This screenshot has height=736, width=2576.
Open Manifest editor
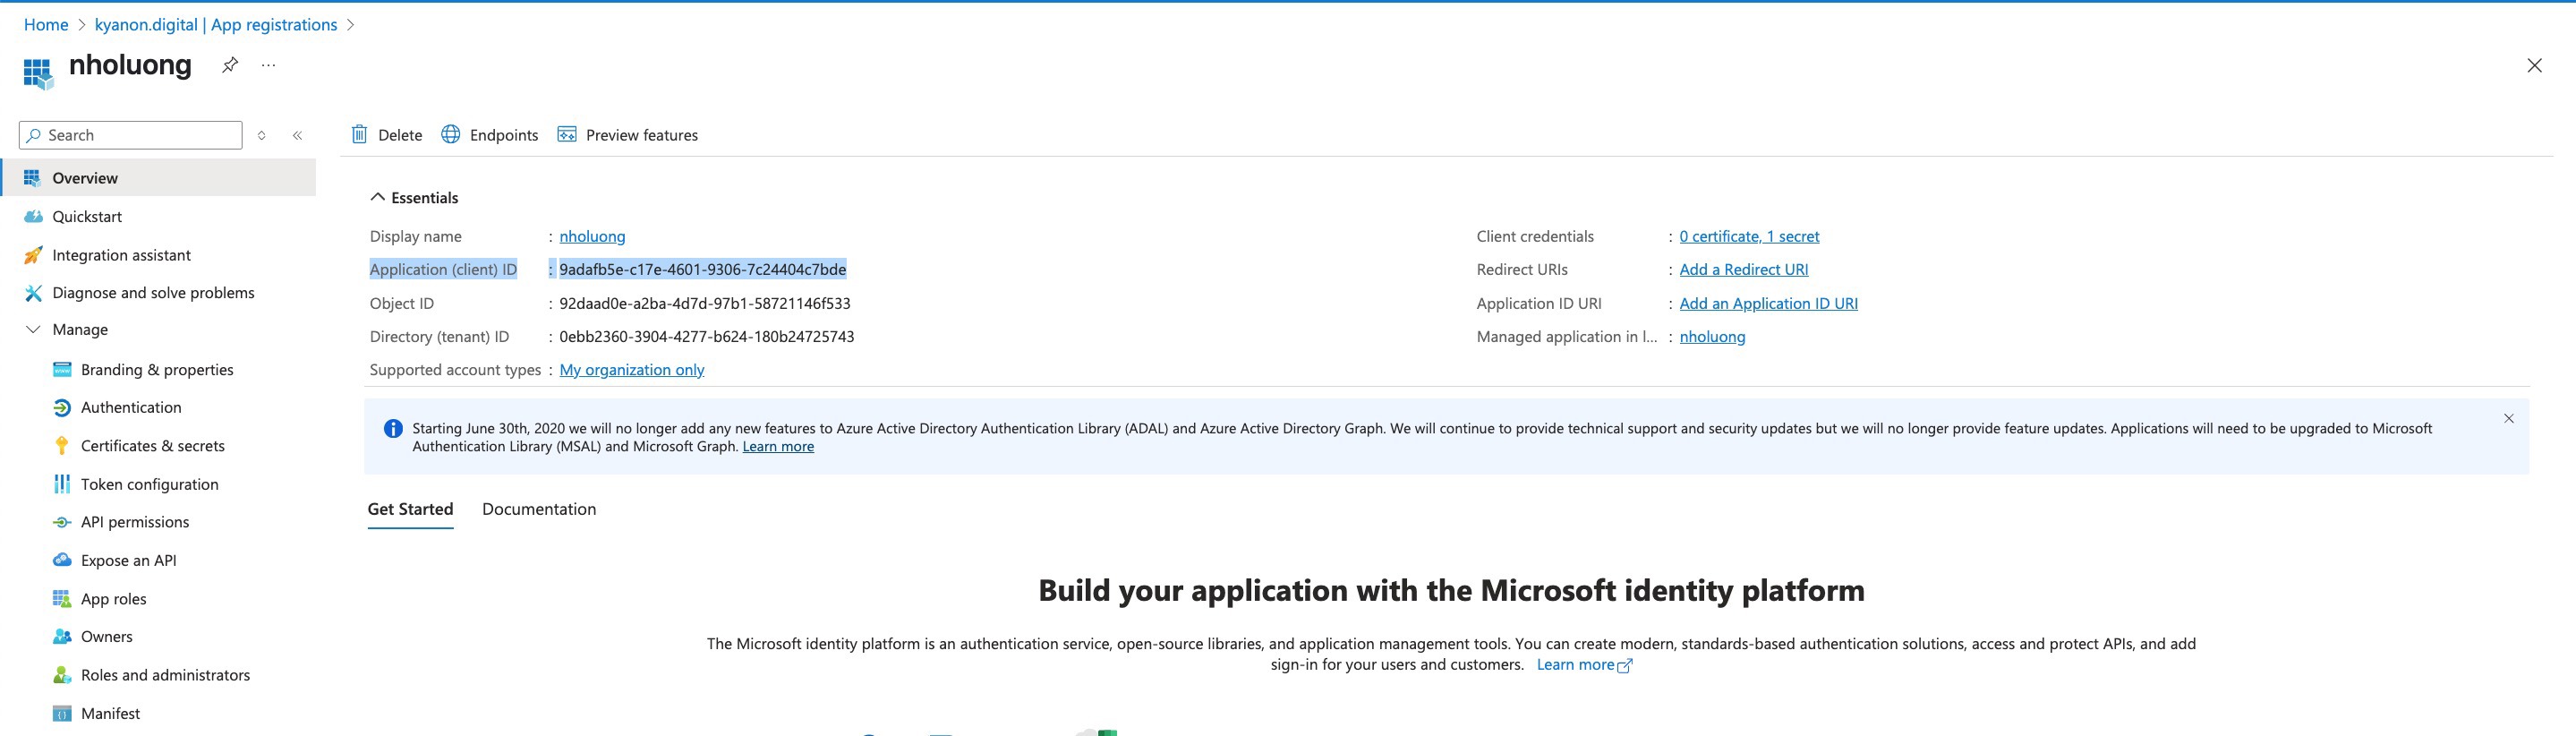[110, 714]
